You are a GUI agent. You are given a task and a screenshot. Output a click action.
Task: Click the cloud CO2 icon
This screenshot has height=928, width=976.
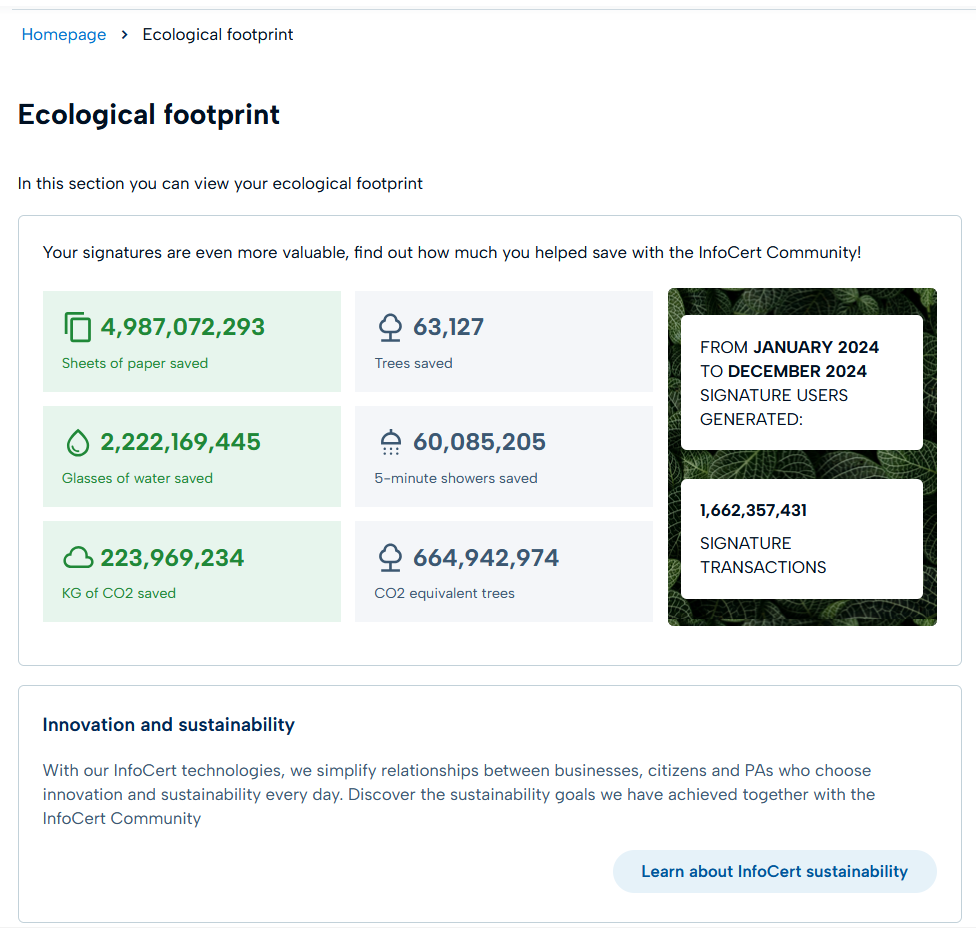(x=78, y=557)
